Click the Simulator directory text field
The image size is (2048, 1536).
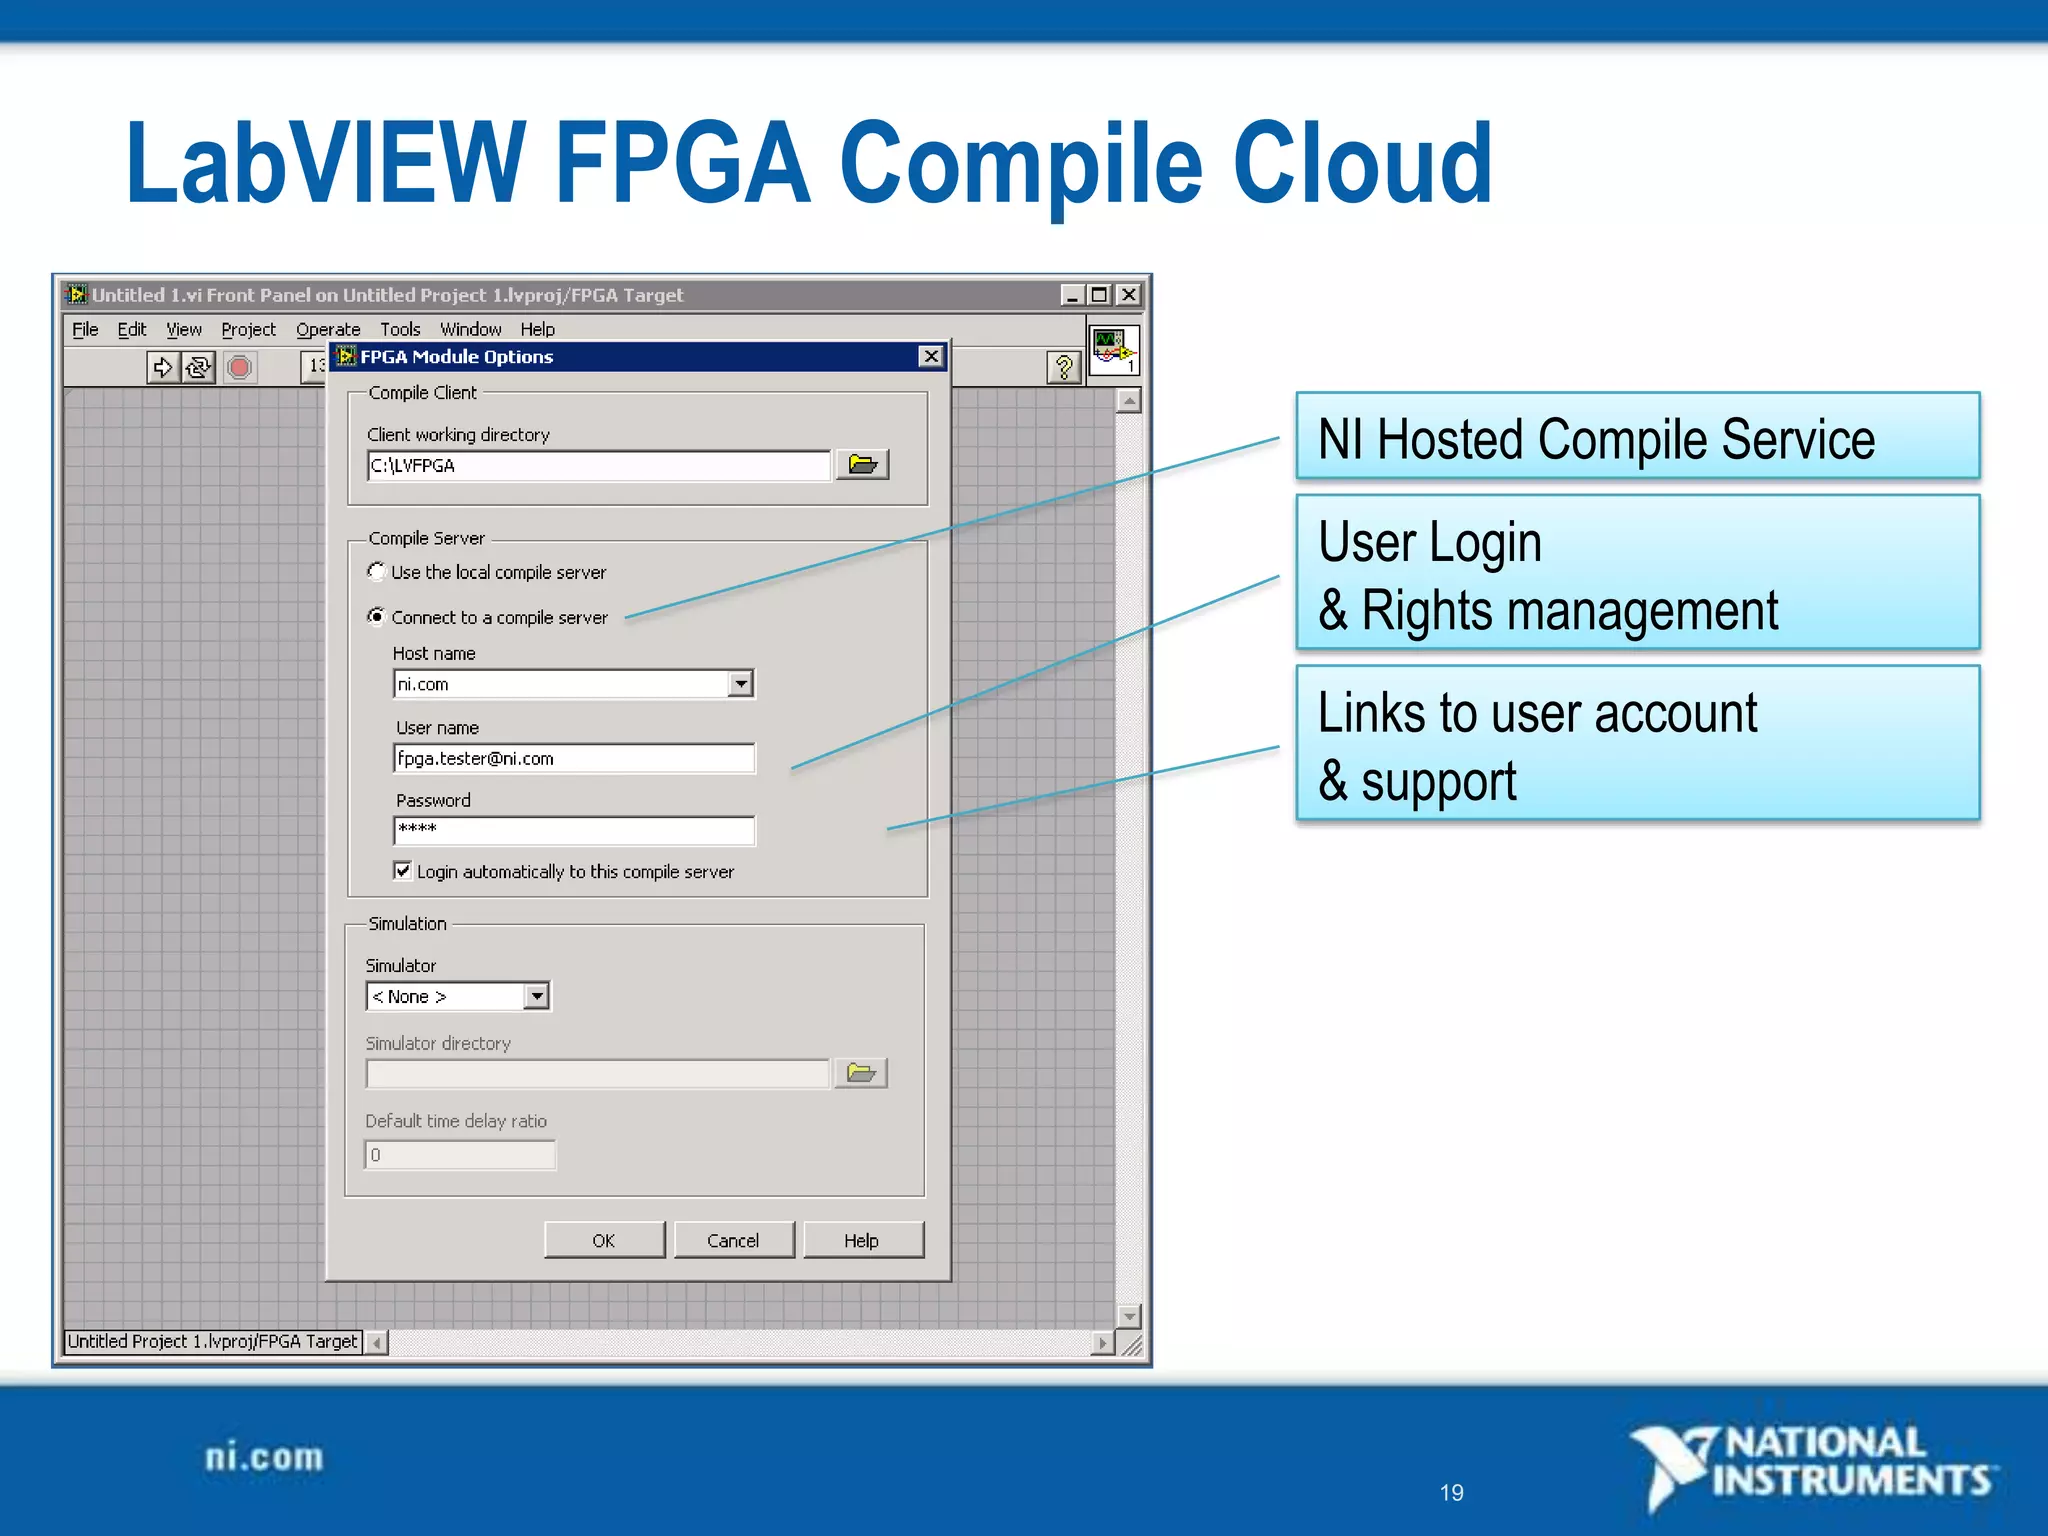[x=598, y=1074]
